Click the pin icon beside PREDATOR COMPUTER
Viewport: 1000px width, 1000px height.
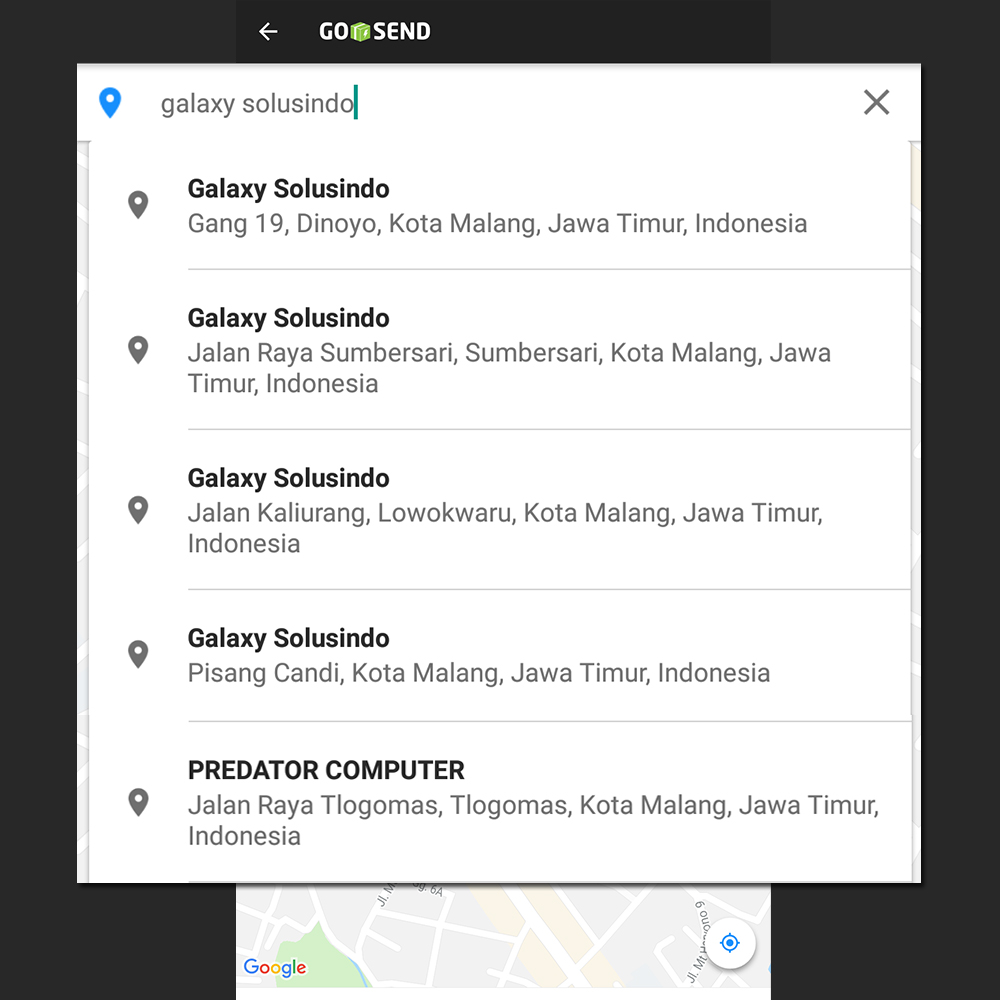[x=138, y=802]
